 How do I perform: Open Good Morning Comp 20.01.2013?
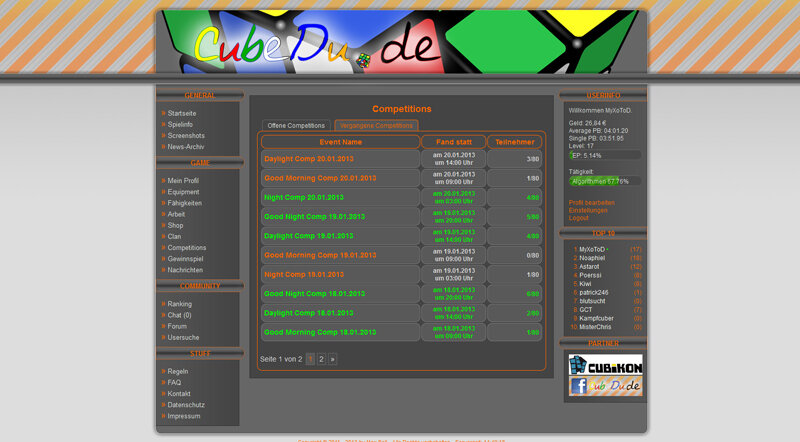point(320,179)
